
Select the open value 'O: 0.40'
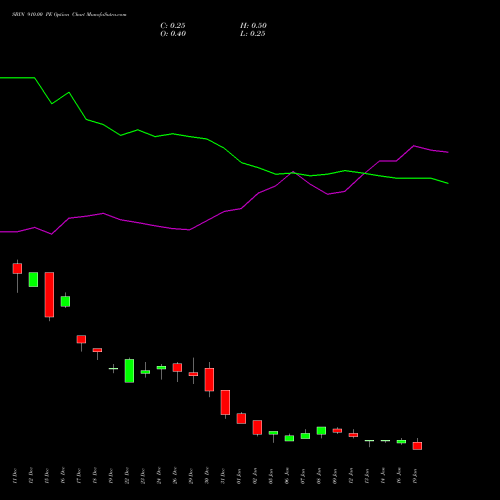point(173,34)
